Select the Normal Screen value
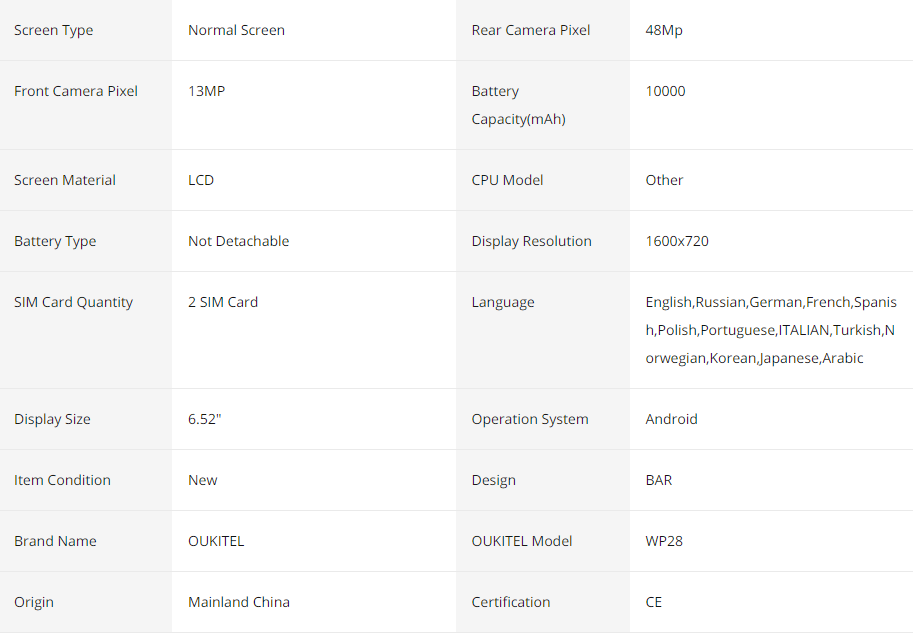Image resolution: width=914 pixels, height=636 pixels. point(236,30)
